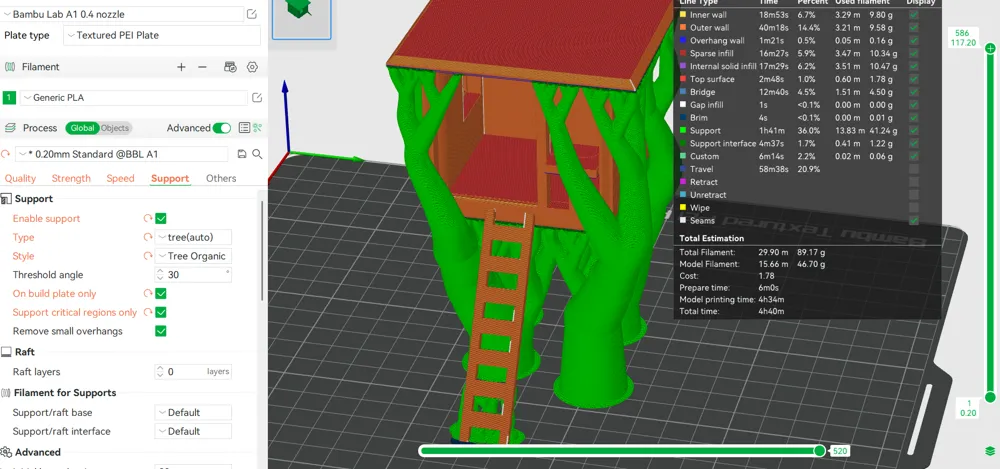Switch to the Quality tab

coord(20,179)
